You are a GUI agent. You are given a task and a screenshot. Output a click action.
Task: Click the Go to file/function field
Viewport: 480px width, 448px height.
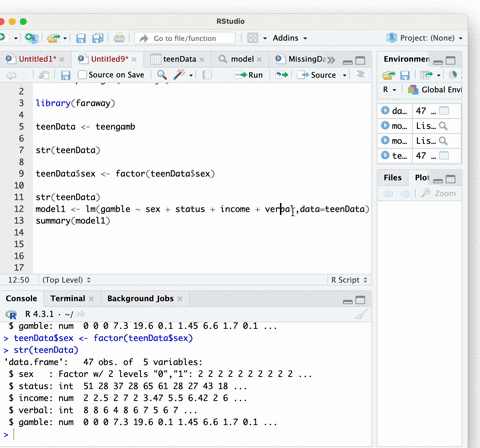tap(185, 38)
